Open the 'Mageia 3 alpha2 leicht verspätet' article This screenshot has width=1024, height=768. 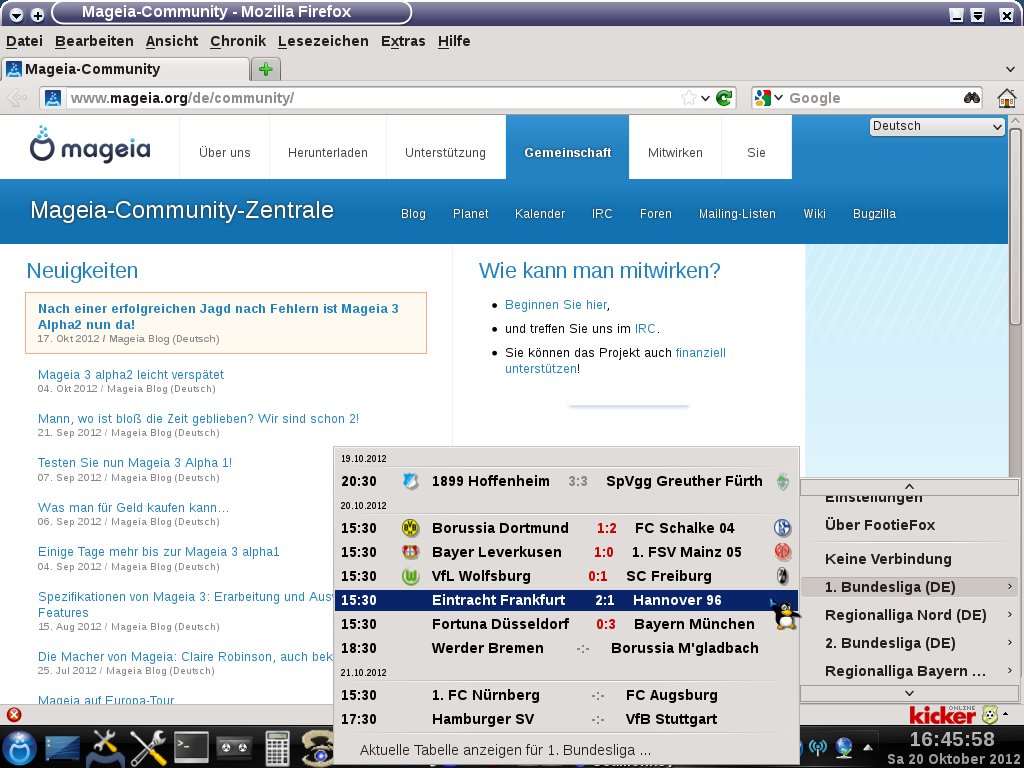tap(131, 375)
